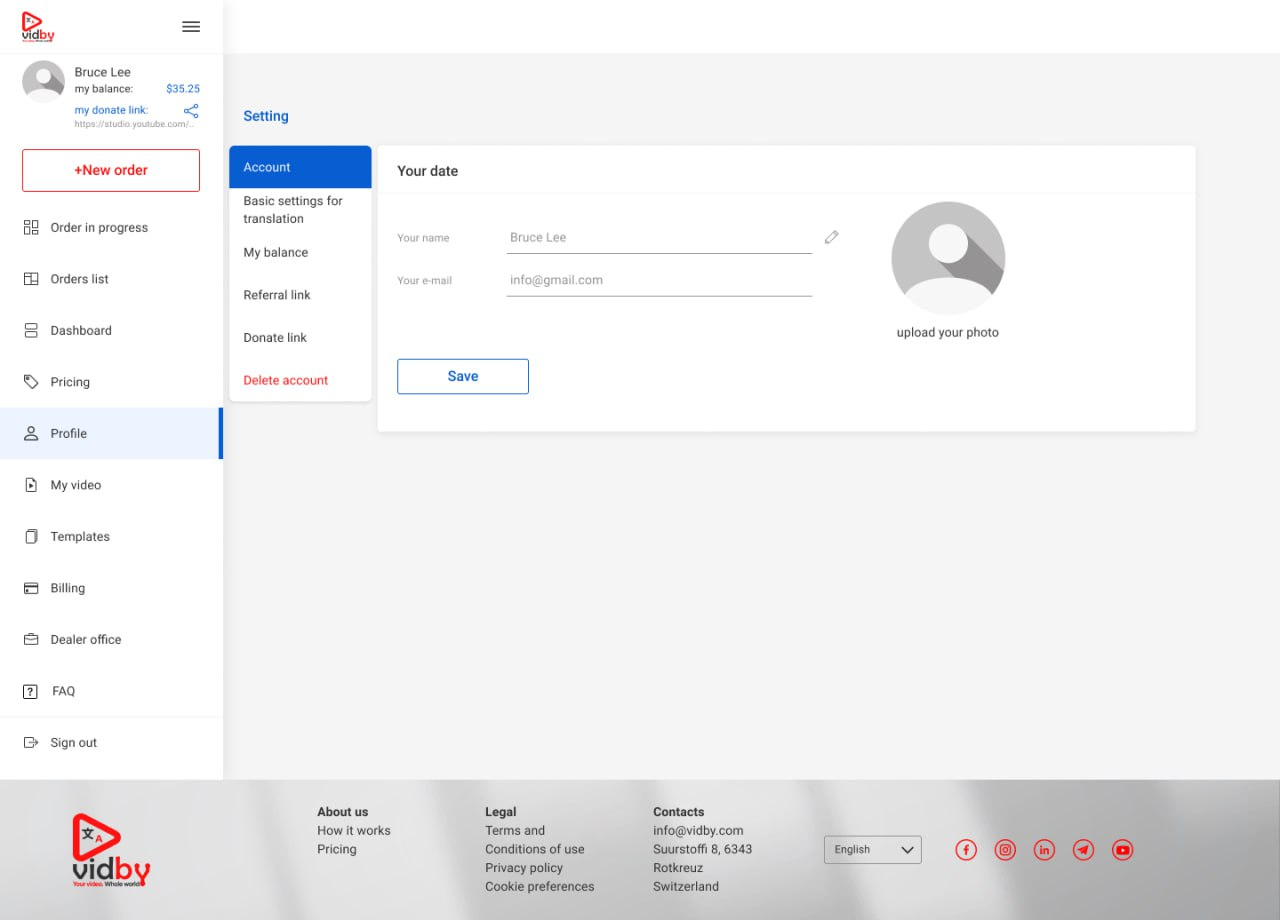Viewport: 1280px width, 920px height.
Task: Open the Facebook icon in footer
Action: pyautogui.click(x=966, y=850)
